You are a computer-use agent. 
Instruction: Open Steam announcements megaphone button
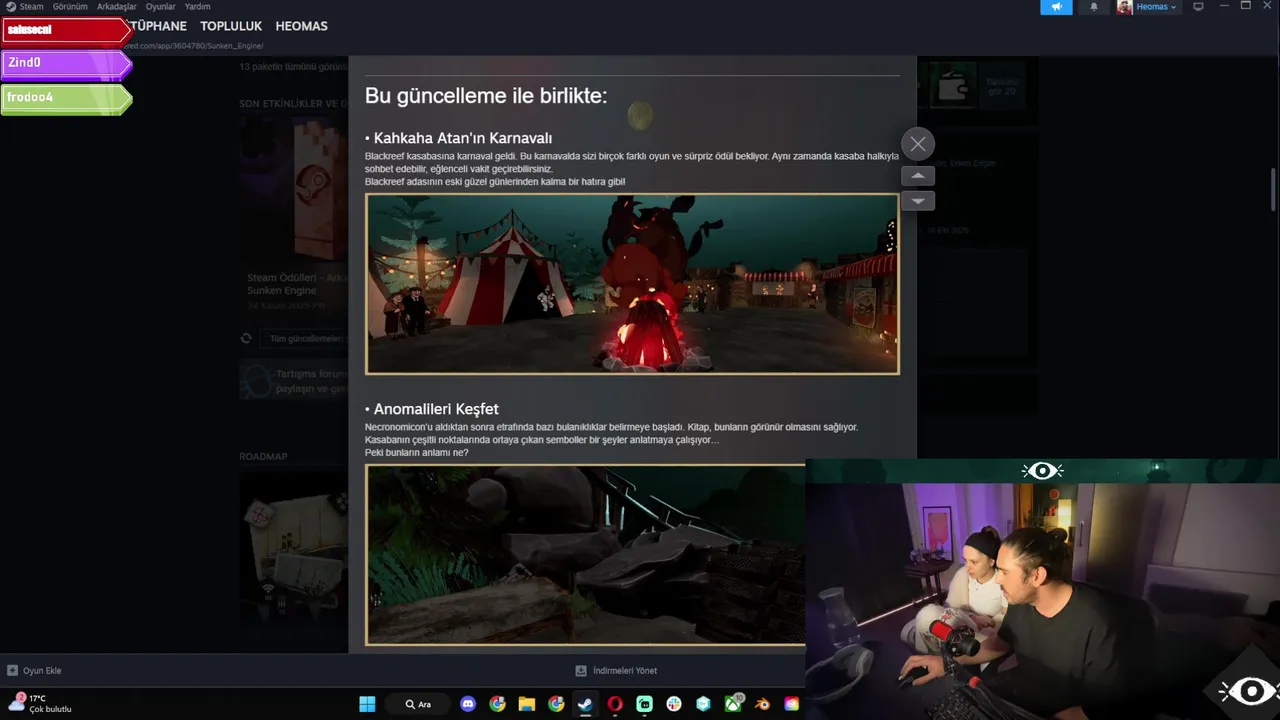point(1056,7)
